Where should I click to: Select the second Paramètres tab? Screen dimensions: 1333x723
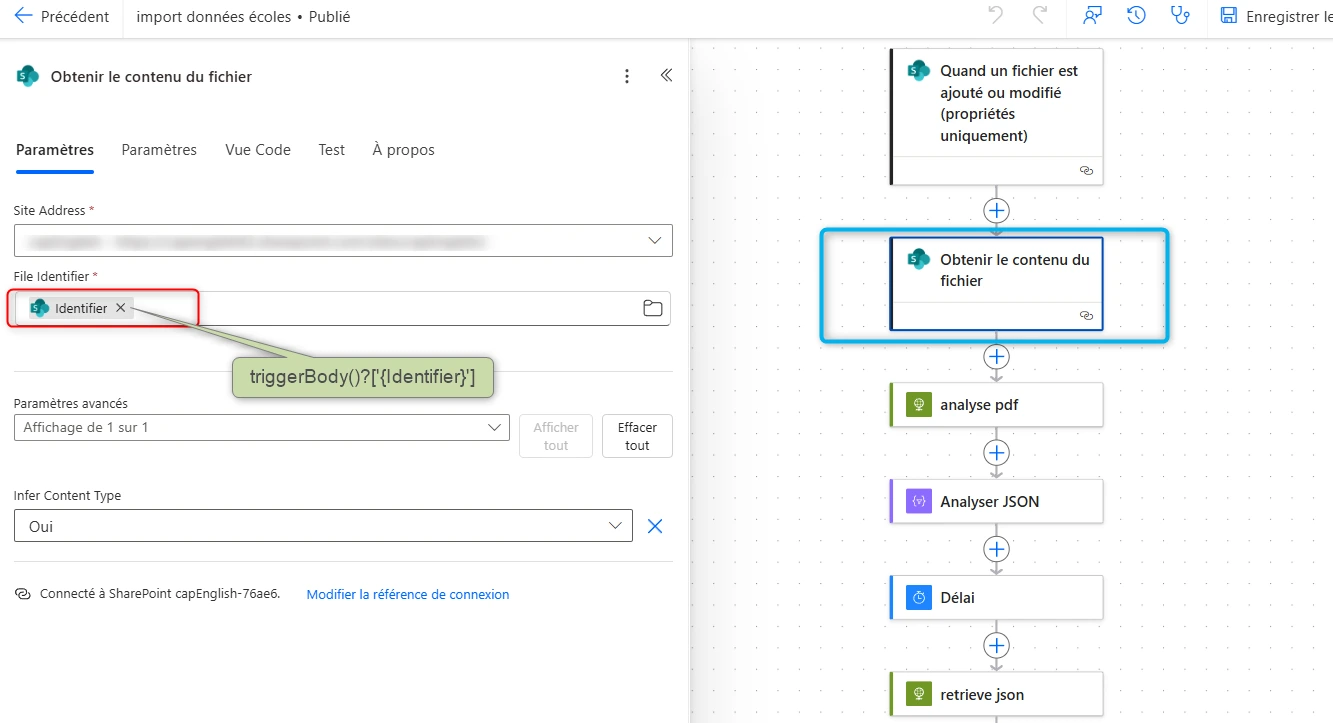159,150
